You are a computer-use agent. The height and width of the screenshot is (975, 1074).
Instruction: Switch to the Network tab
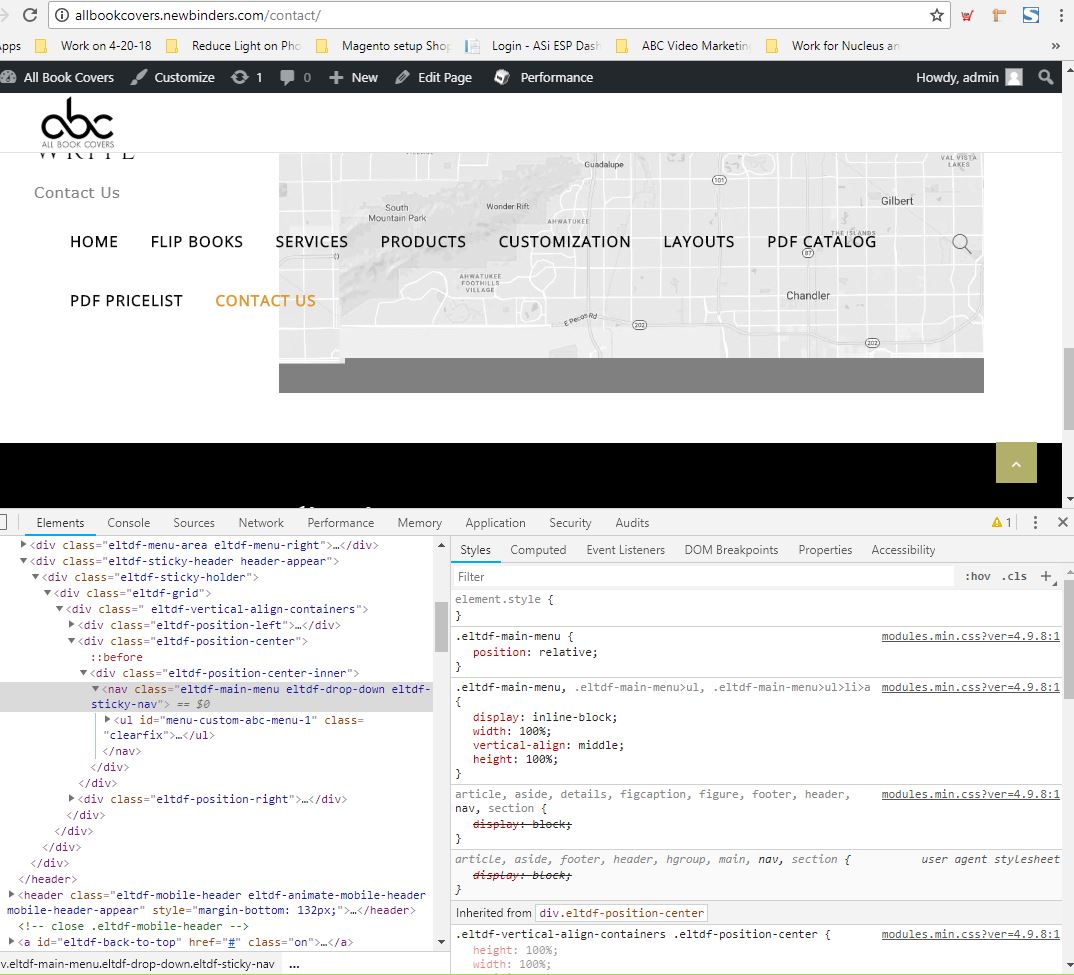click(261, 523)
